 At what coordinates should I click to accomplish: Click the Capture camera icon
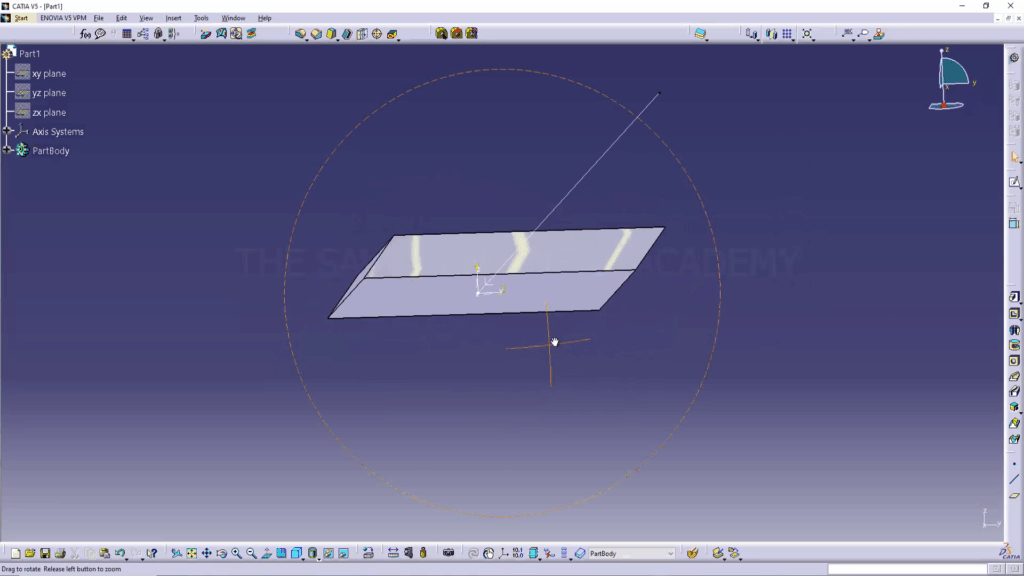tap(448, 553)
